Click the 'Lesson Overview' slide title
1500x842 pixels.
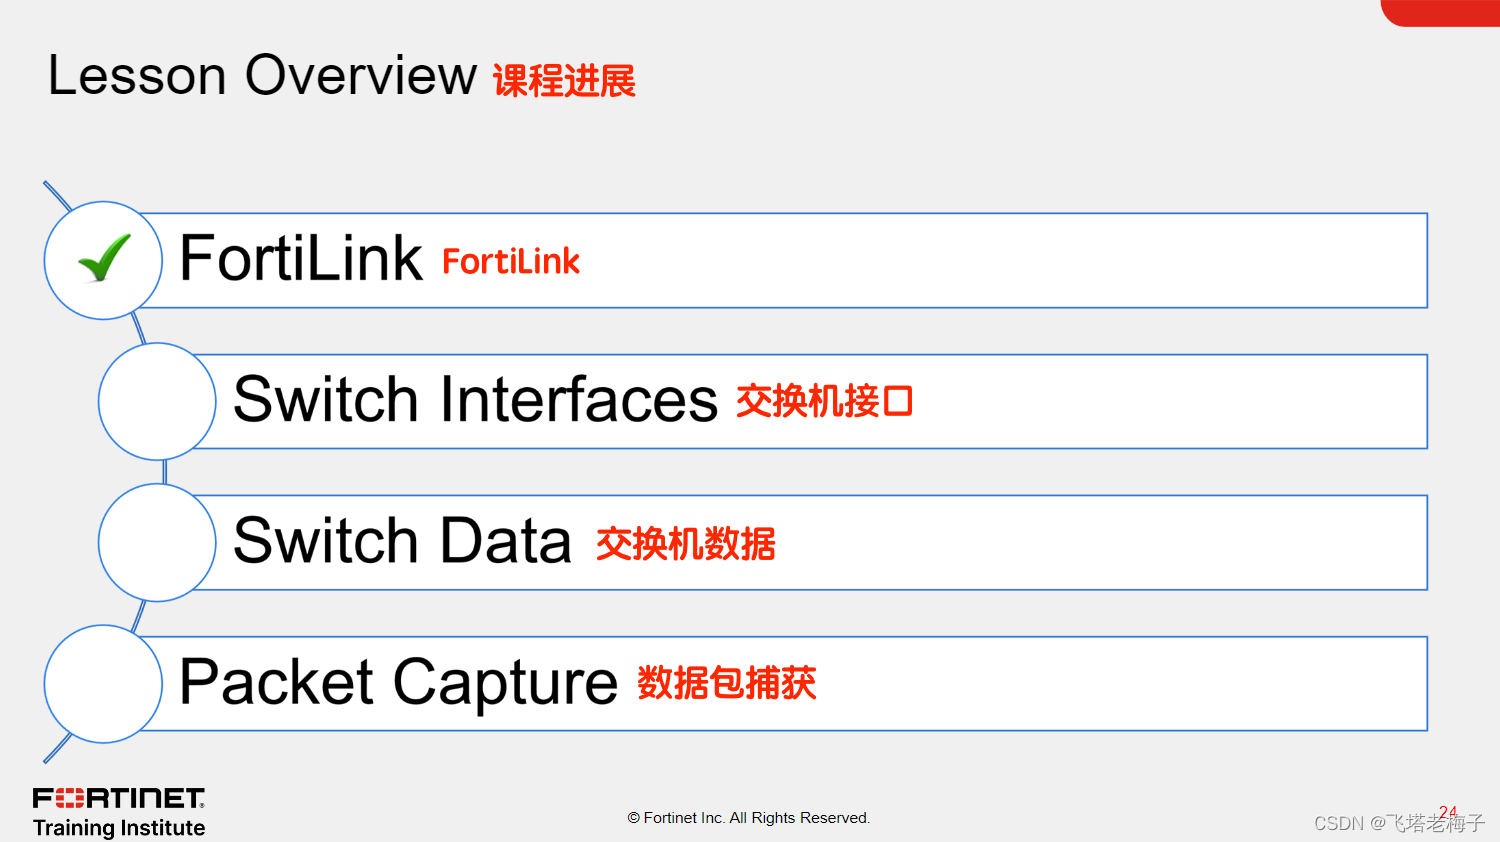pos(263,75)
